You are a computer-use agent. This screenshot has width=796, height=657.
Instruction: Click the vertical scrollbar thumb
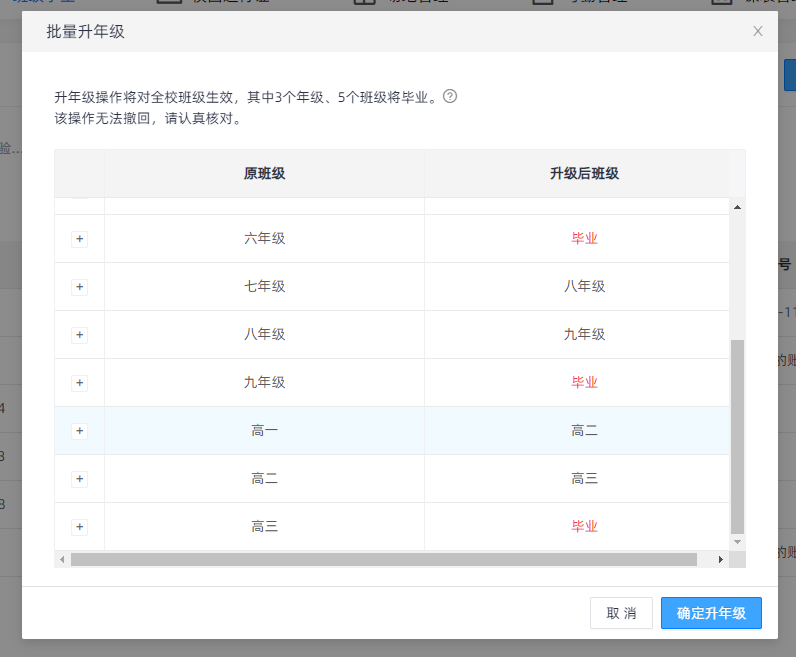tap(738, 437)
